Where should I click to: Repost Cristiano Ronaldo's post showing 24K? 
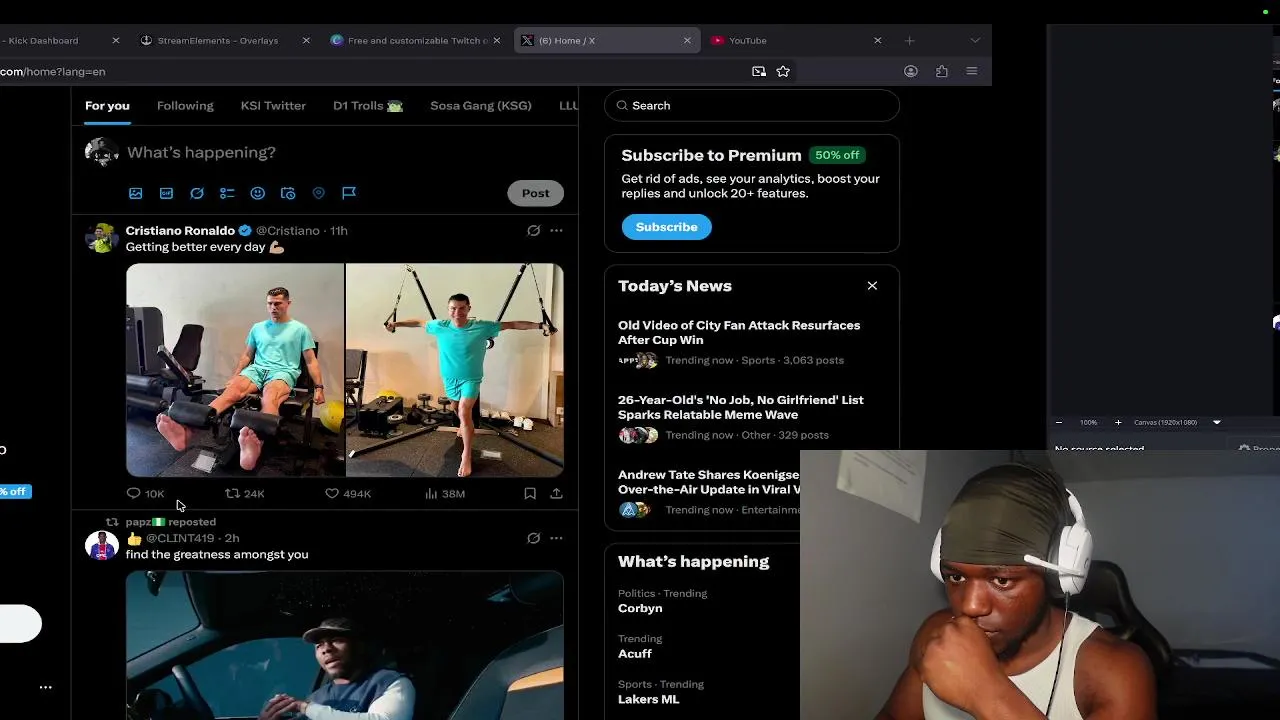(x=244, y=494)
